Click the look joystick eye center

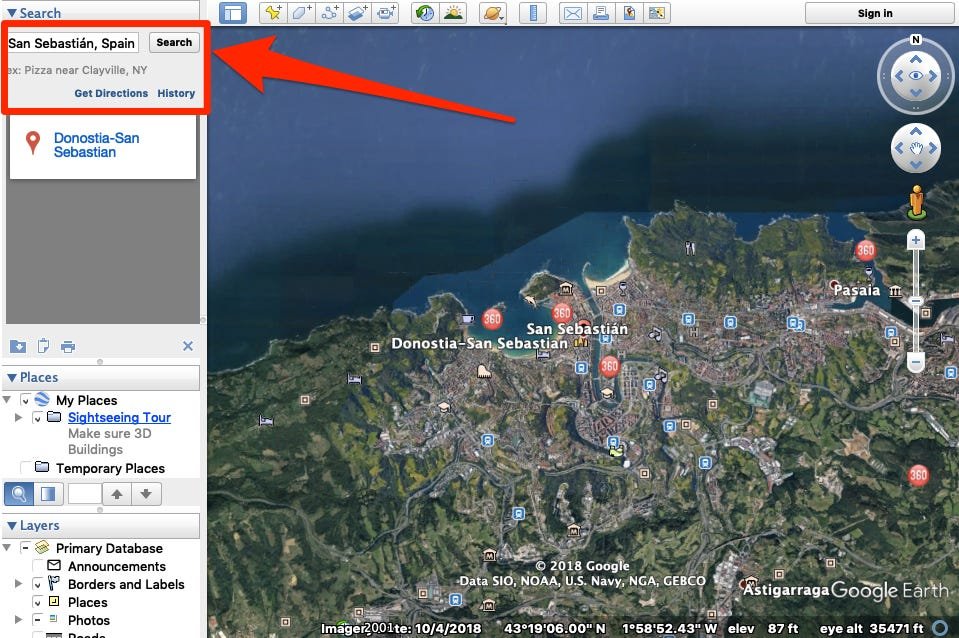916,76
